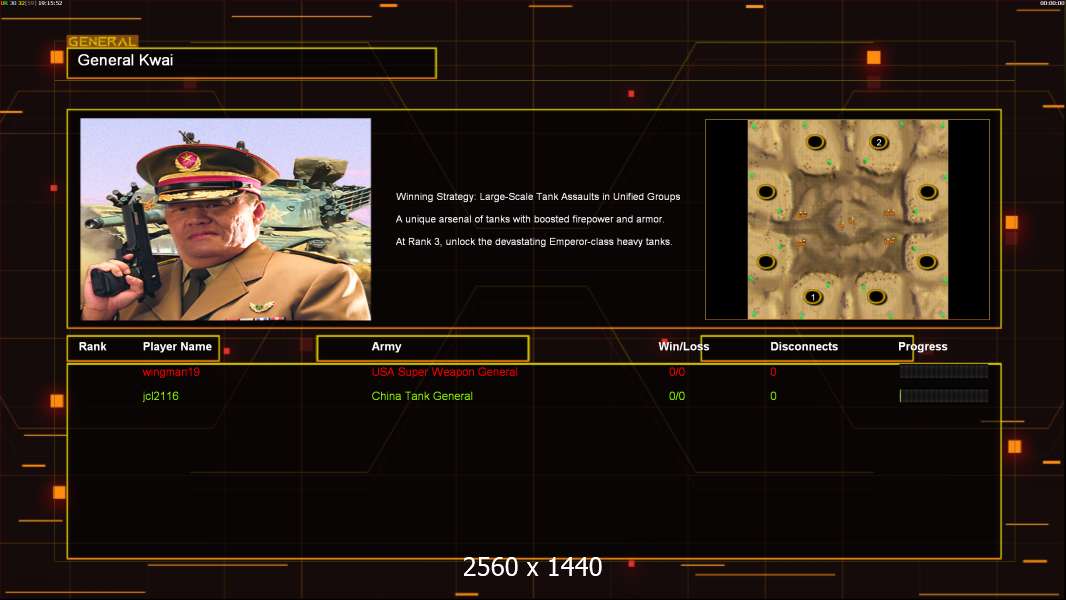Select the Army column header
Image resolution: width=1066 pixels, height=600 pixels.
pos(386,347)
